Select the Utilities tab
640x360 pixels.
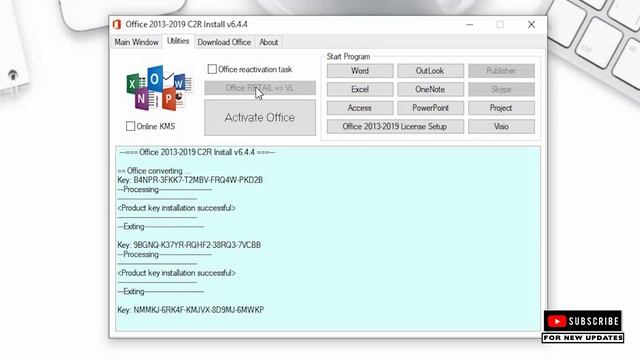pos(178,41)
